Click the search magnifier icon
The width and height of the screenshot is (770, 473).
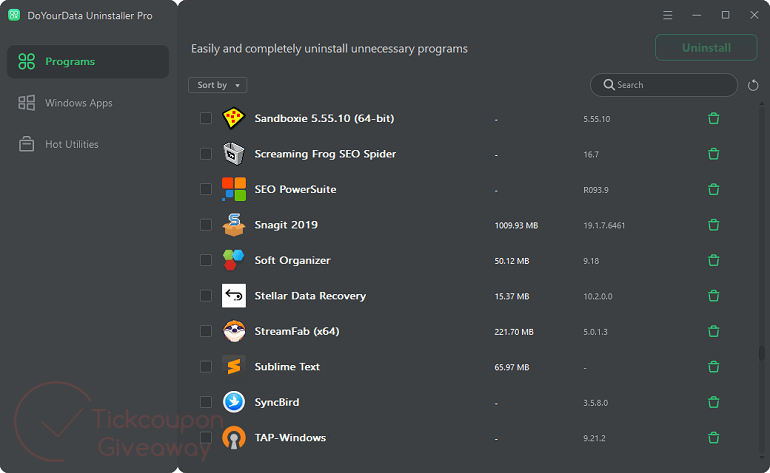[x=609, y=84]
